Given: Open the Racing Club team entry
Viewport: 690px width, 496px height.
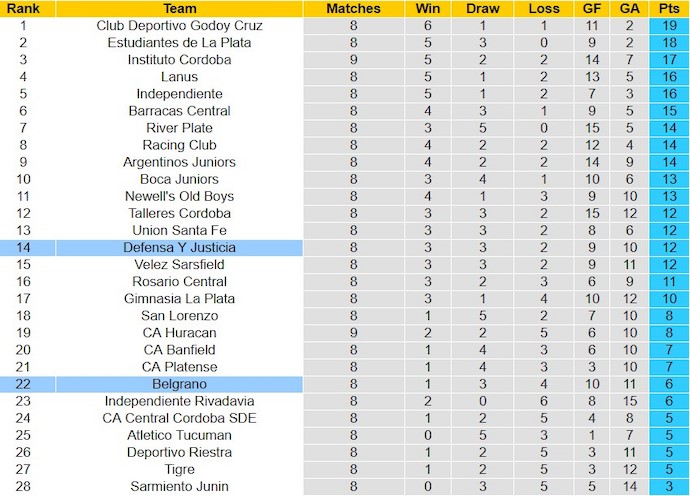Looking at the screenshot, I should [x=179, y=145].
